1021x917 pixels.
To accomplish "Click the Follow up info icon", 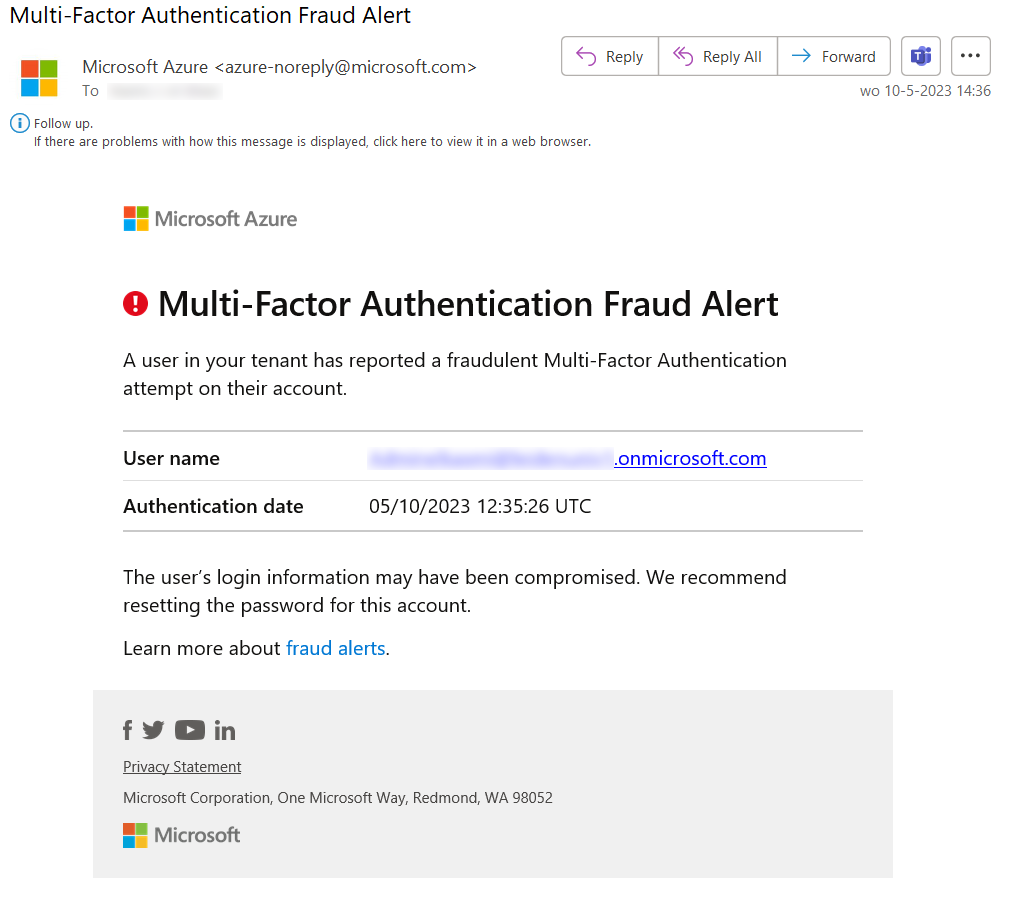I will [19, 123].
